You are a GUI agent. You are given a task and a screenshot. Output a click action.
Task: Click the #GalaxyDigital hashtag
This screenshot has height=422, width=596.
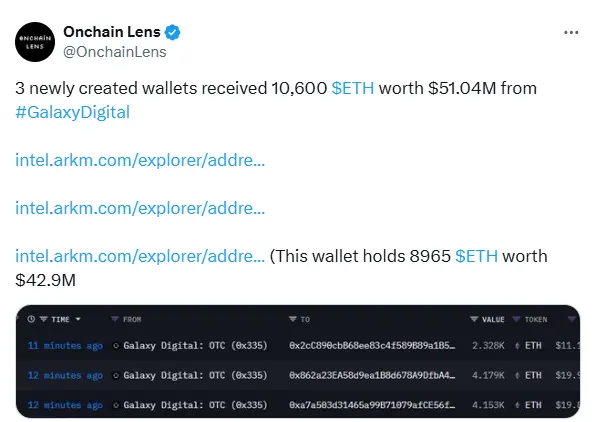(x=73, y=112)
